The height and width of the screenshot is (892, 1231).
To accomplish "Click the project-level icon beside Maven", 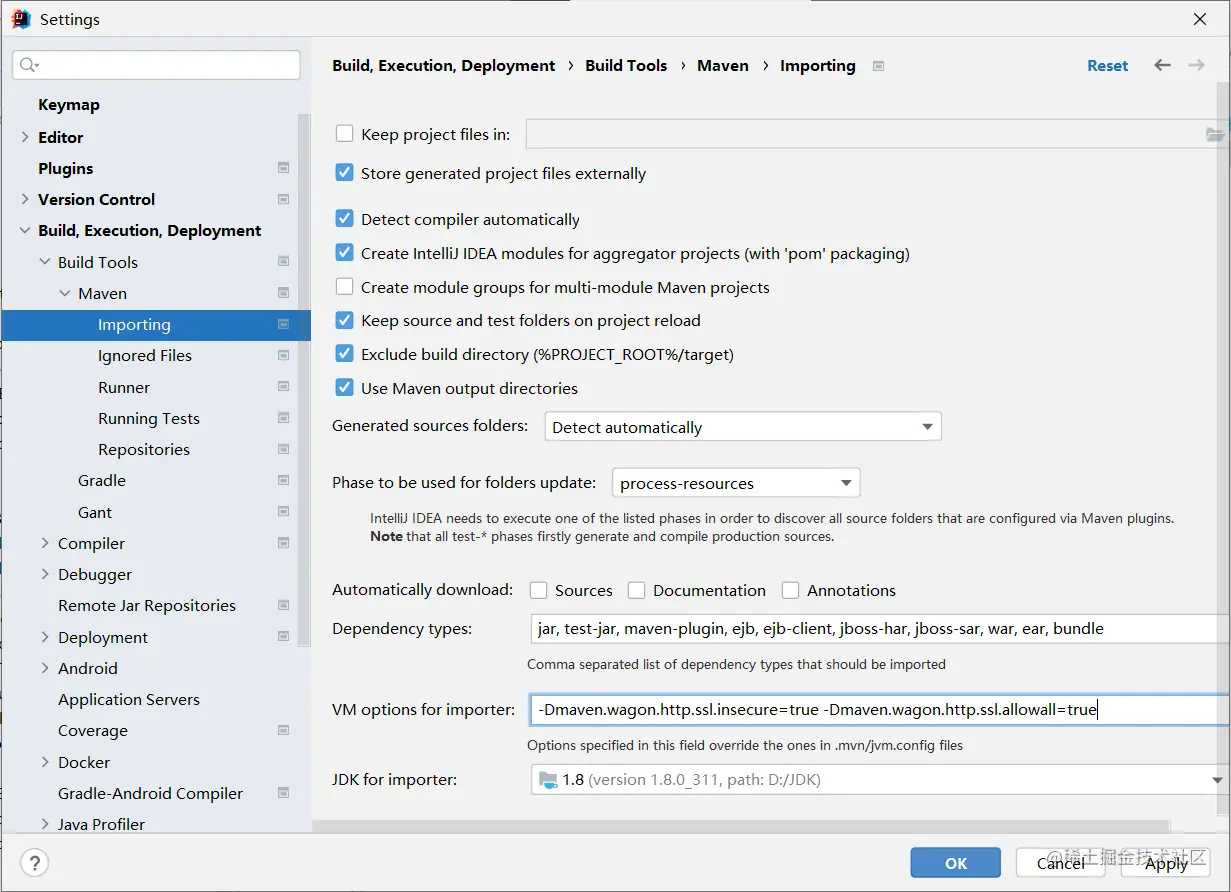I will coord(283,293).
